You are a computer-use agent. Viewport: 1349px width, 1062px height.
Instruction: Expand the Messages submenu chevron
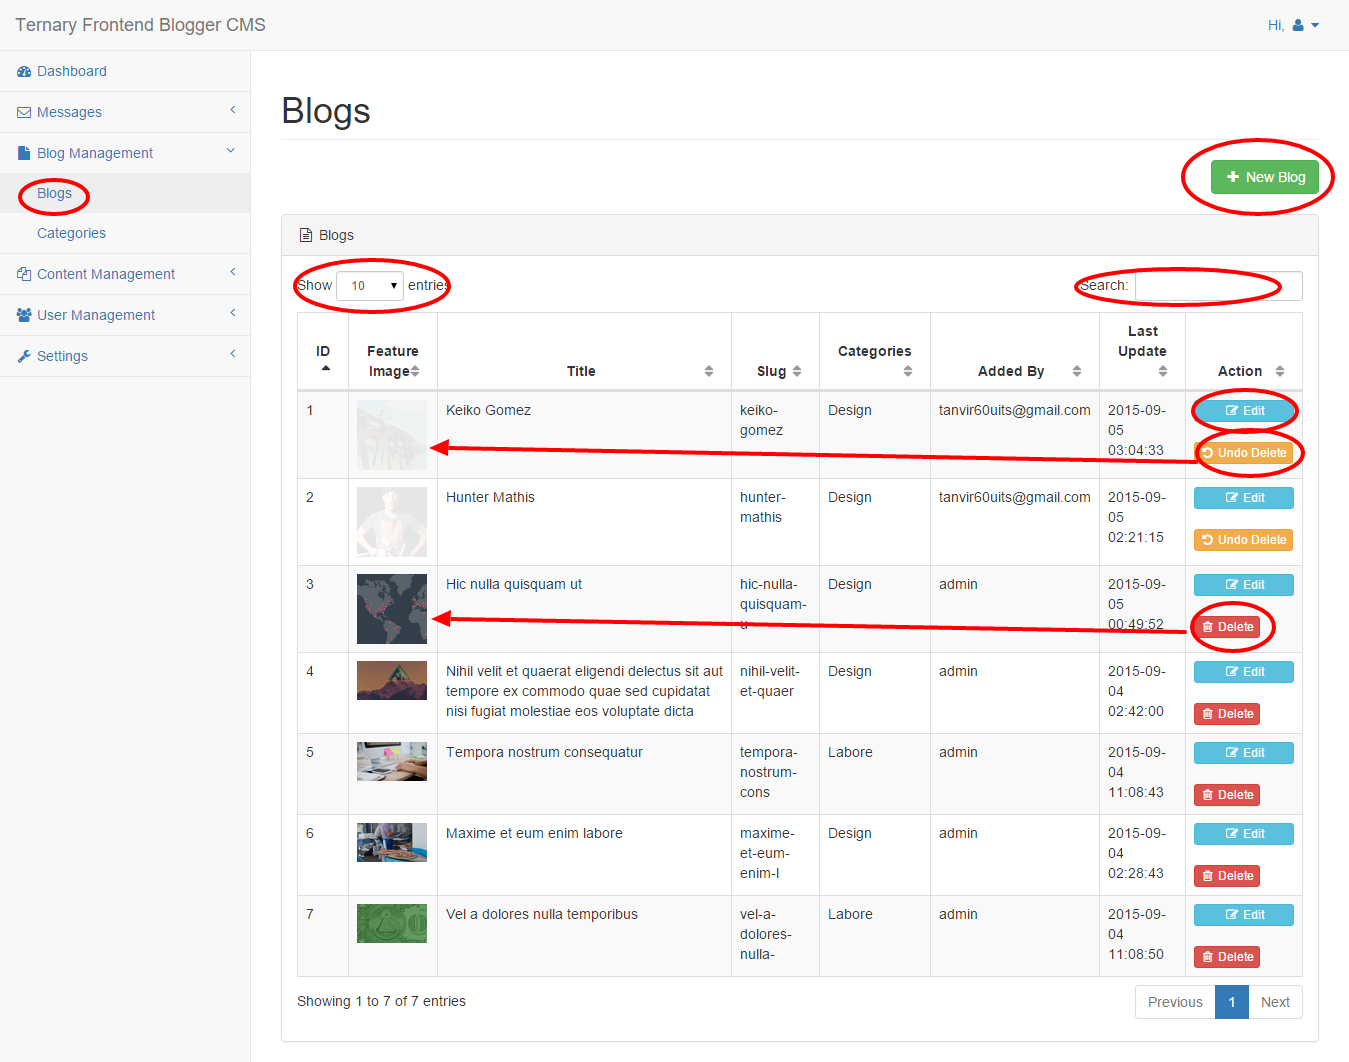(x=233, y=110)
